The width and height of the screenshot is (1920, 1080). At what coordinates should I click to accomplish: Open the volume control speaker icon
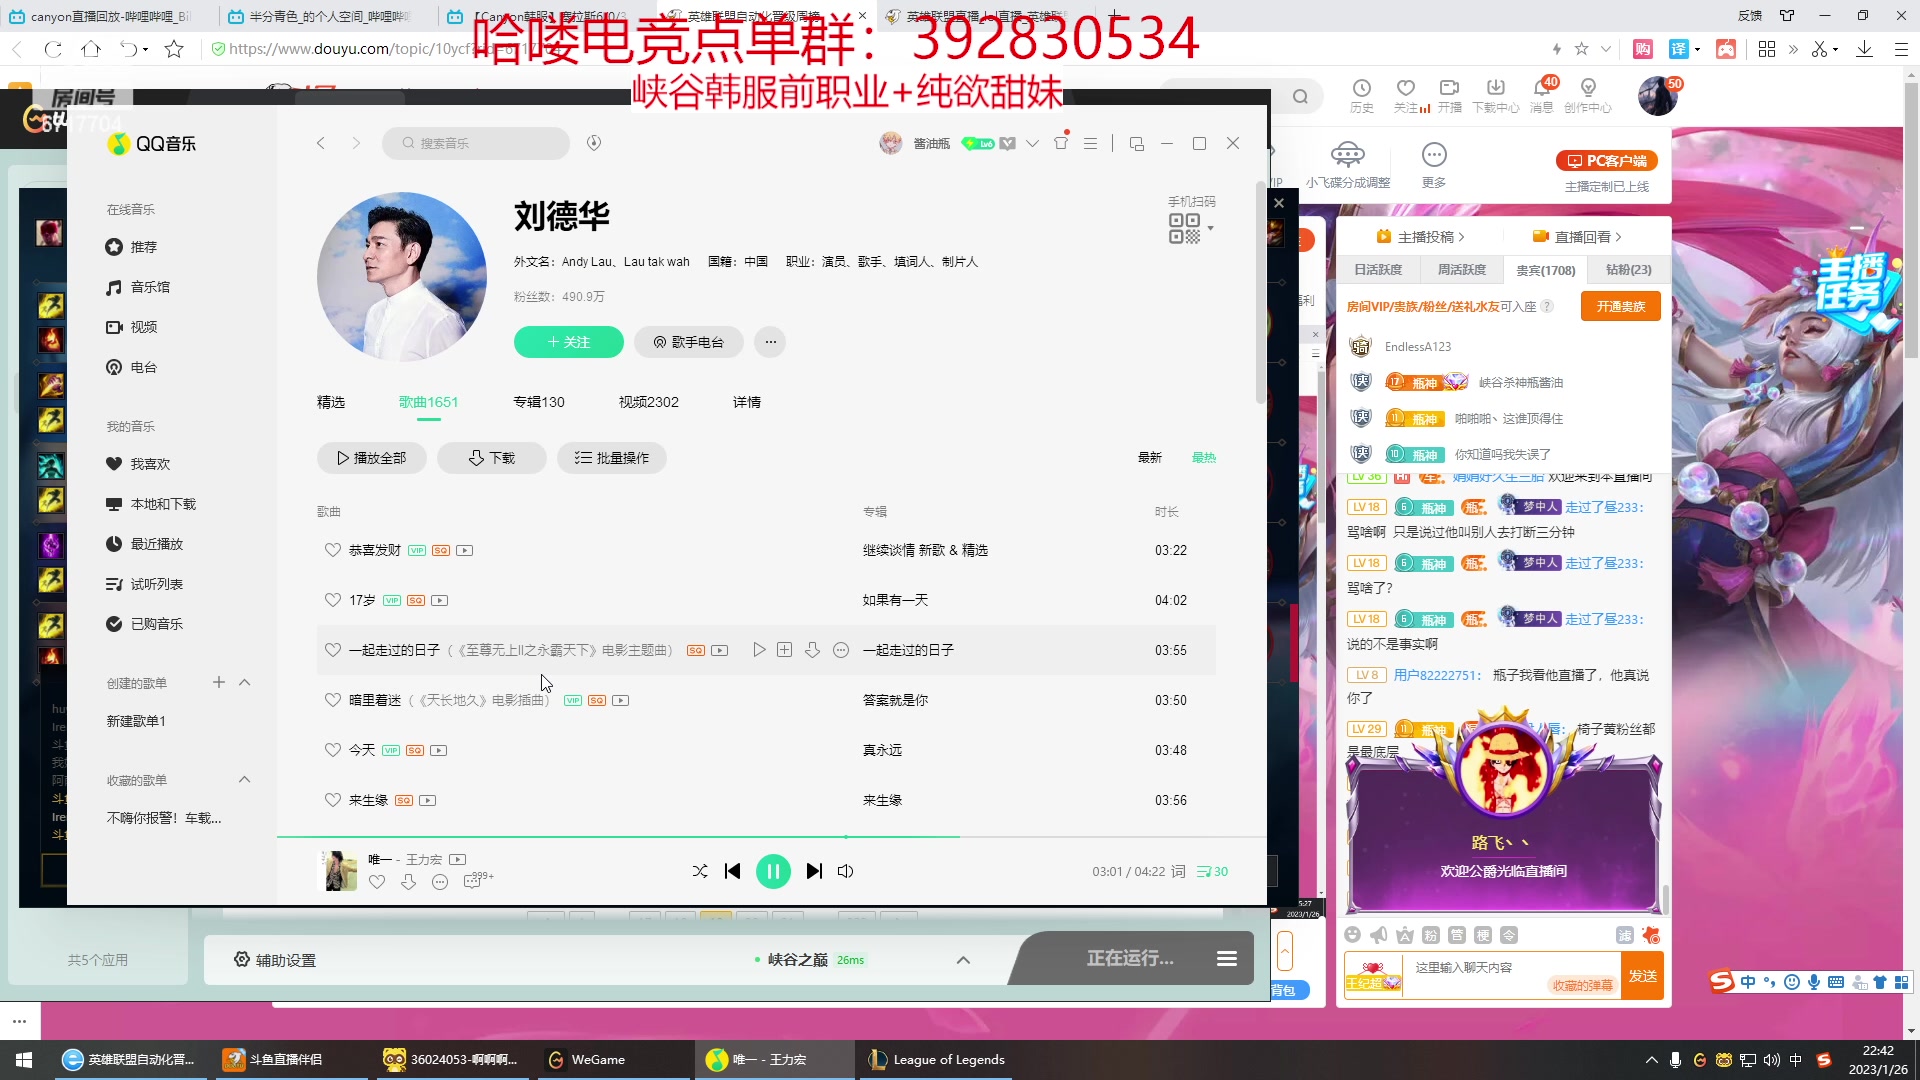tap(845, 872)
